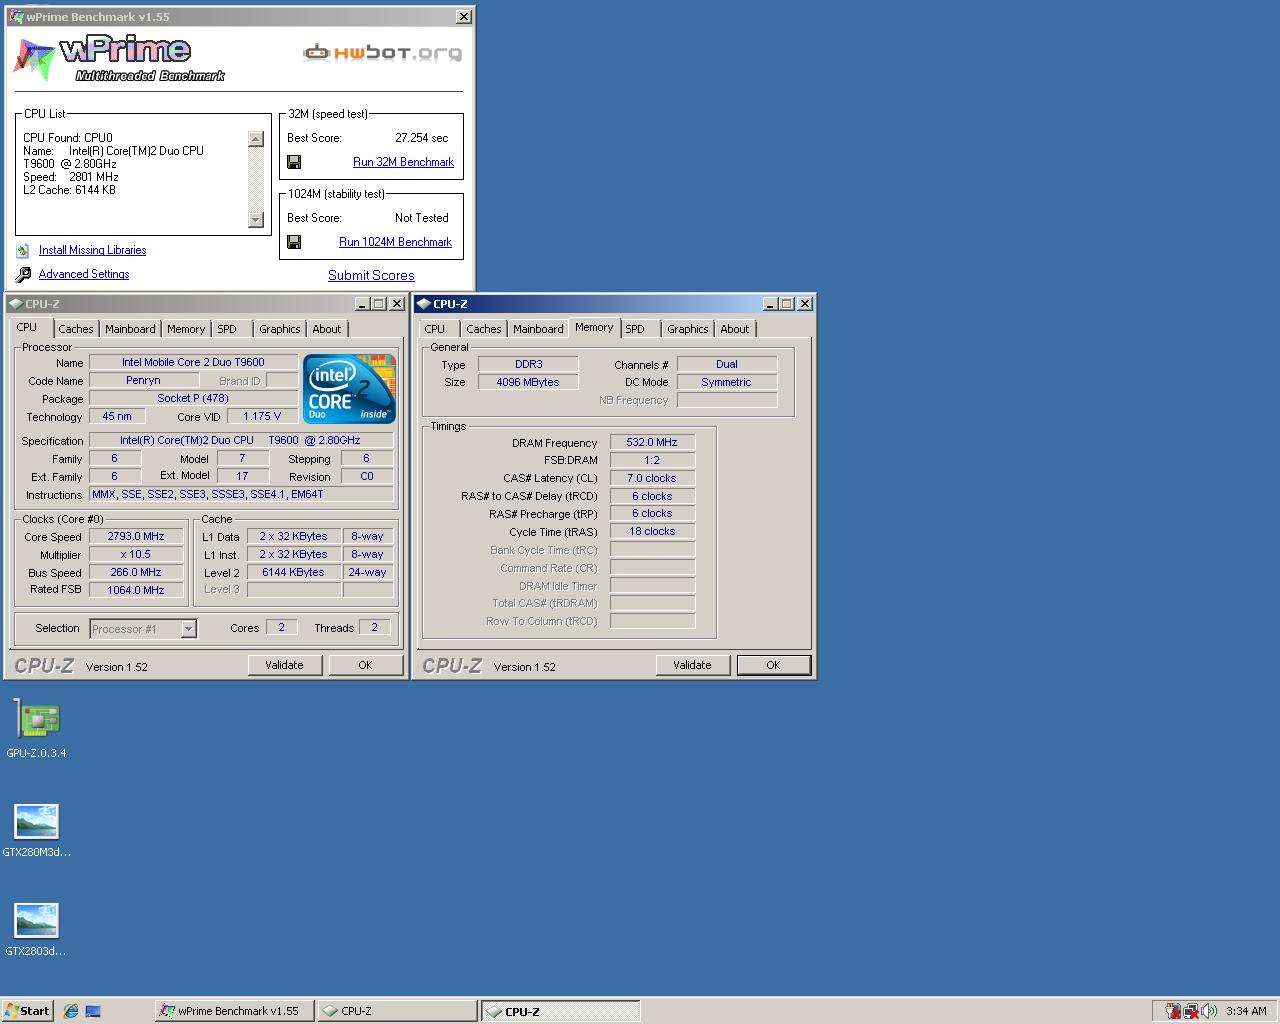Click the title bar icon of left CPU-Z window

[x=16, y=304]
